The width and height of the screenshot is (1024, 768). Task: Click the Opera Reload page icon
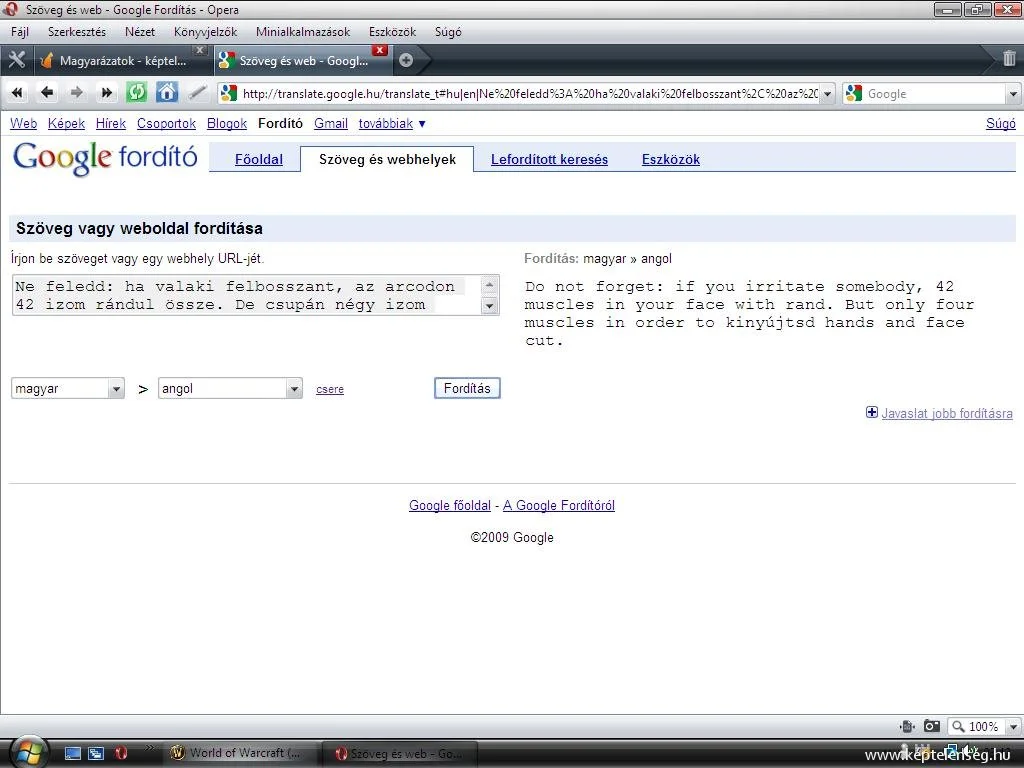[x=136, y=93]
